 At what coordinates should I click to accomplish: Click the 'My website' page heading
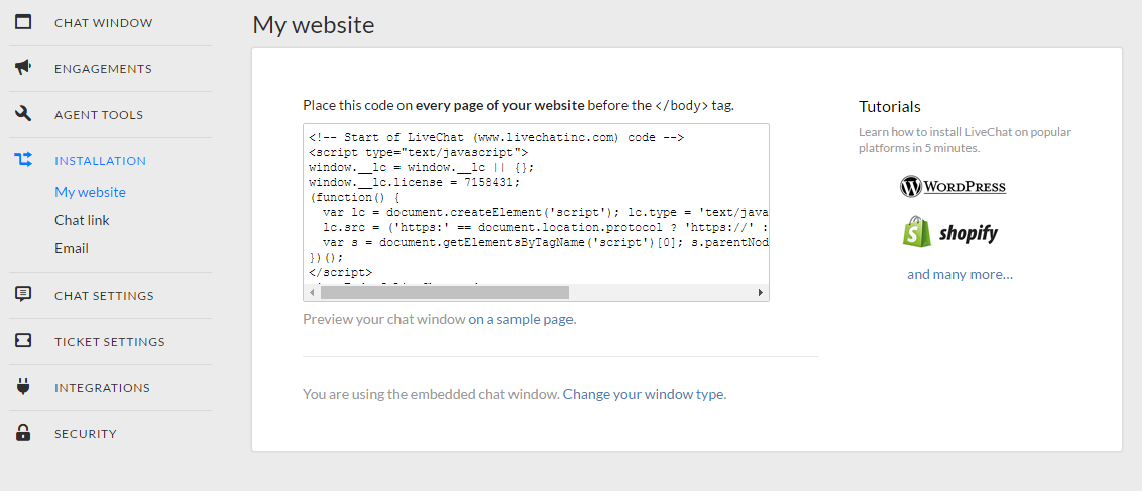313,25
